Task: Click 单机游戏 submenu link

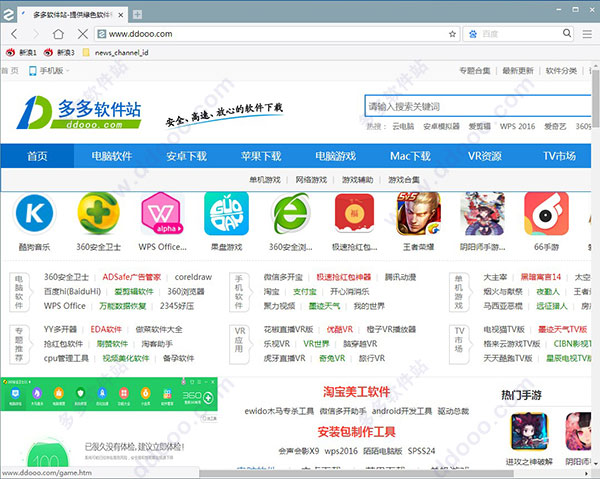Action: point(265,180)
